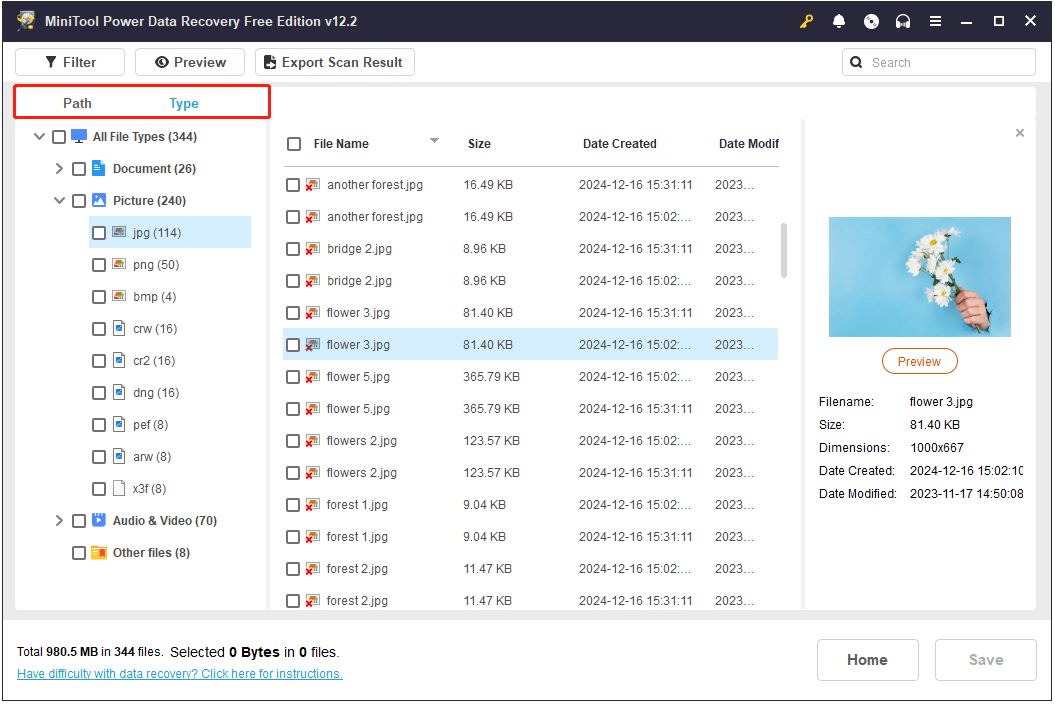
Task: Check the jpg (114) checkbox
Action: click(99, 232)
